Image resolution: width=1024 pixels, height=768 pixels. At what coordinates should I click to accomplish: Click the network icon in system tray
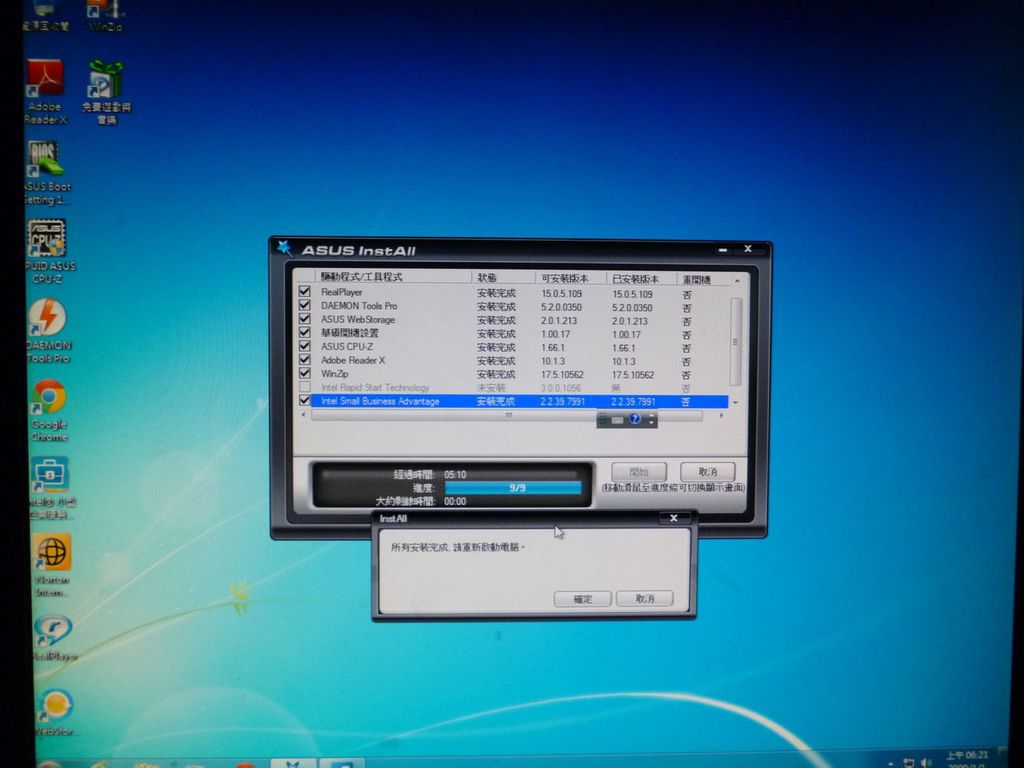pyautogui.click(x=908, y=762)
